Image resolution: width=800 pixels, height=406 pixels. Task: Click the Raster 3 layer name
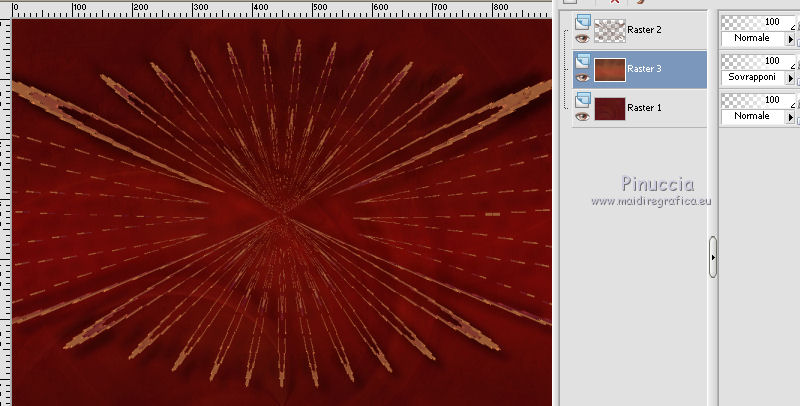tap(644, 68)
